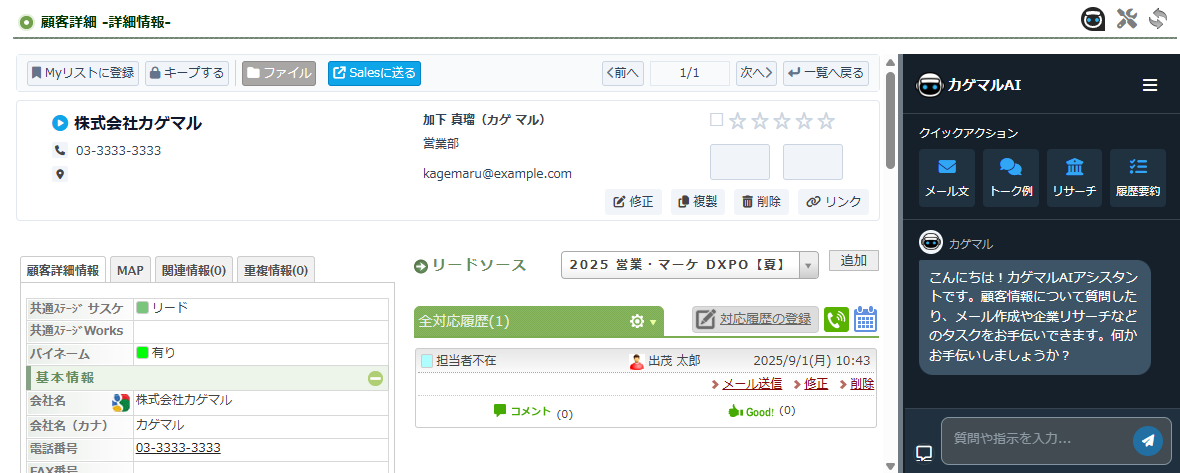Open the calendar icon beside history
Viewport: 1180px width, 473px height.
tap(866, 319)
